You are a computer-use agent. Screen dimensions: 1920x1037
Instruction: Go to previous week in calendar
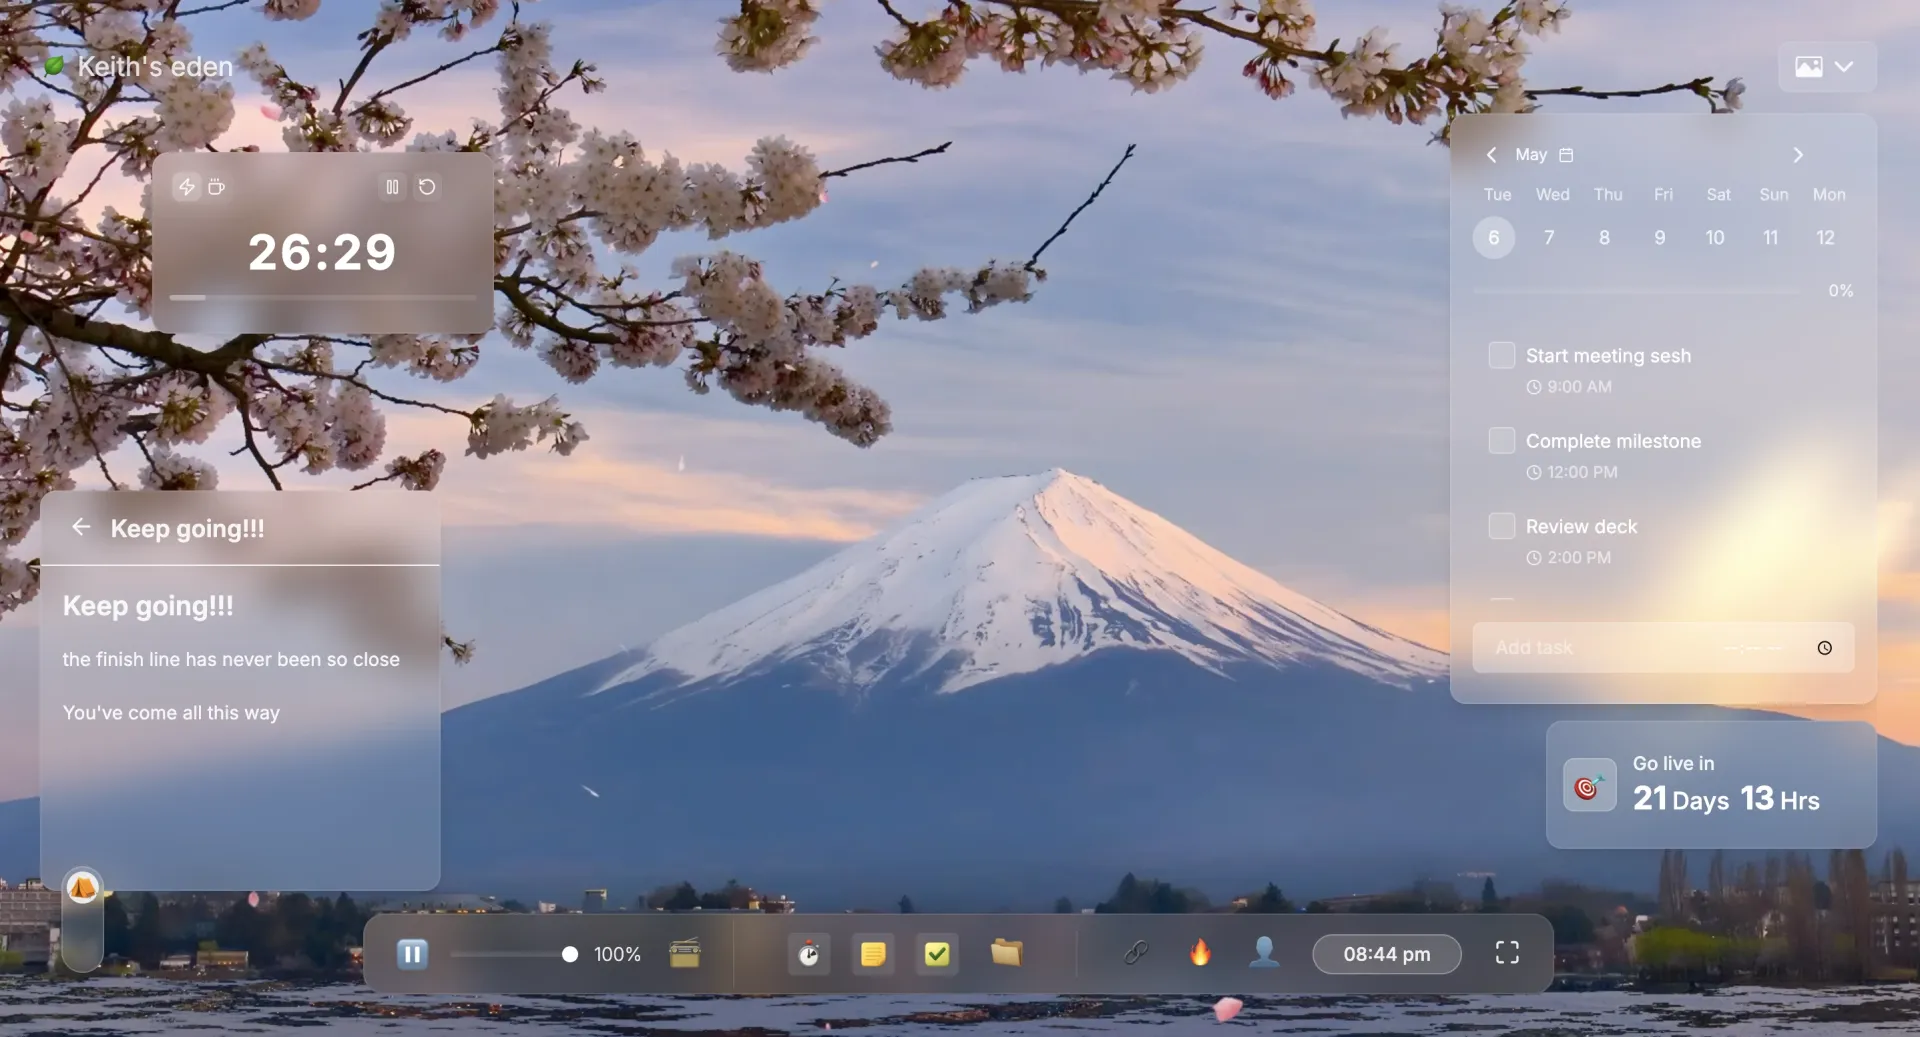1491,155
